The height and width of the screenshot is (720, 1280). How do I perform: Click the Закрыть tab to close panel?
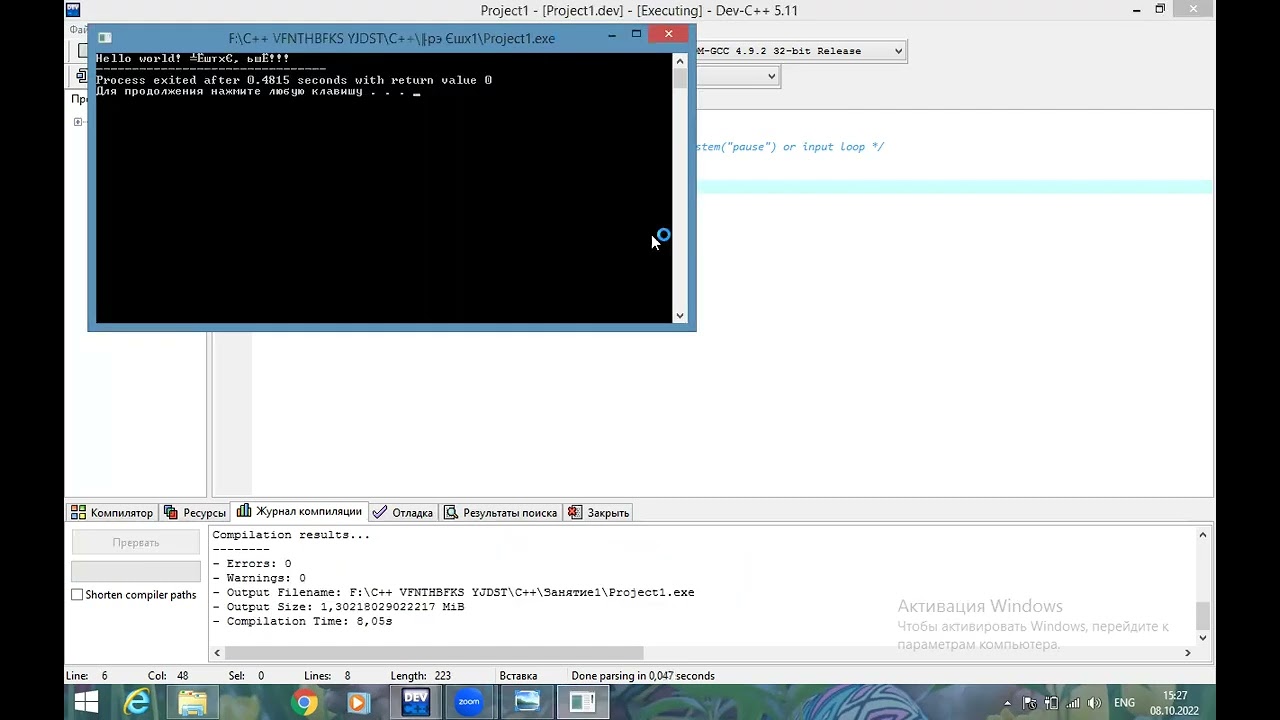[x=598, y=512]
